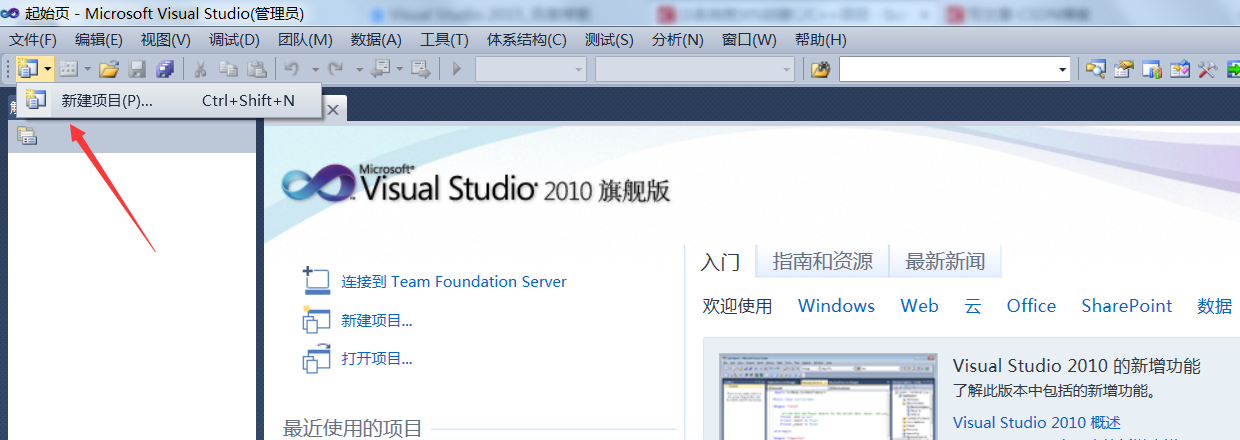
Task: Close the start page document tab
Action: click(333, 110)
